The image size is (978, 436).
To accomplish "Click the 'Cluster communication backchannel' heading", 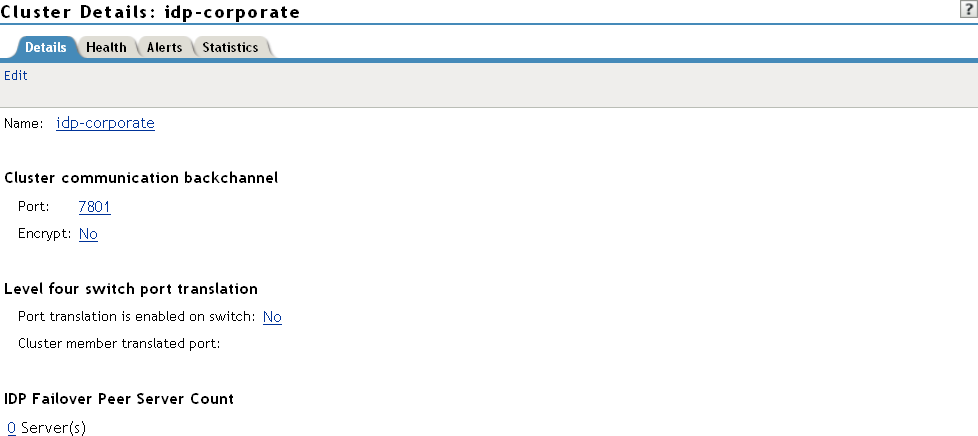I will click(x=141, y=178).
